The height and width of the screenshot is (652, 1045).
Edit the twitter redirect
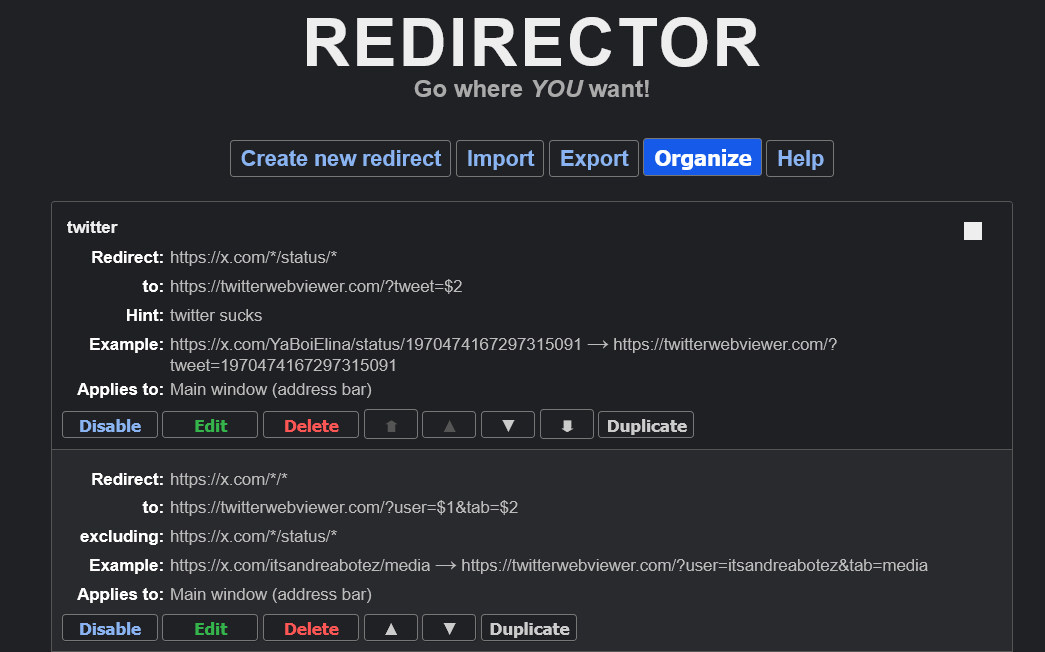coord(210,425)
